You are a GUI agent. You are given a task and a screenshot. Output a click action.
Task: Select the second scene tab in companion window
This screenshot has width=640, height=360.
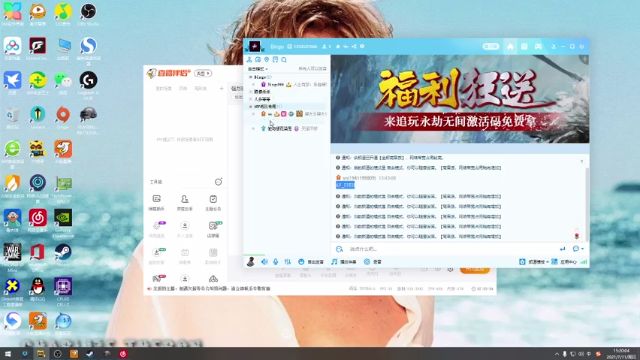183,89
